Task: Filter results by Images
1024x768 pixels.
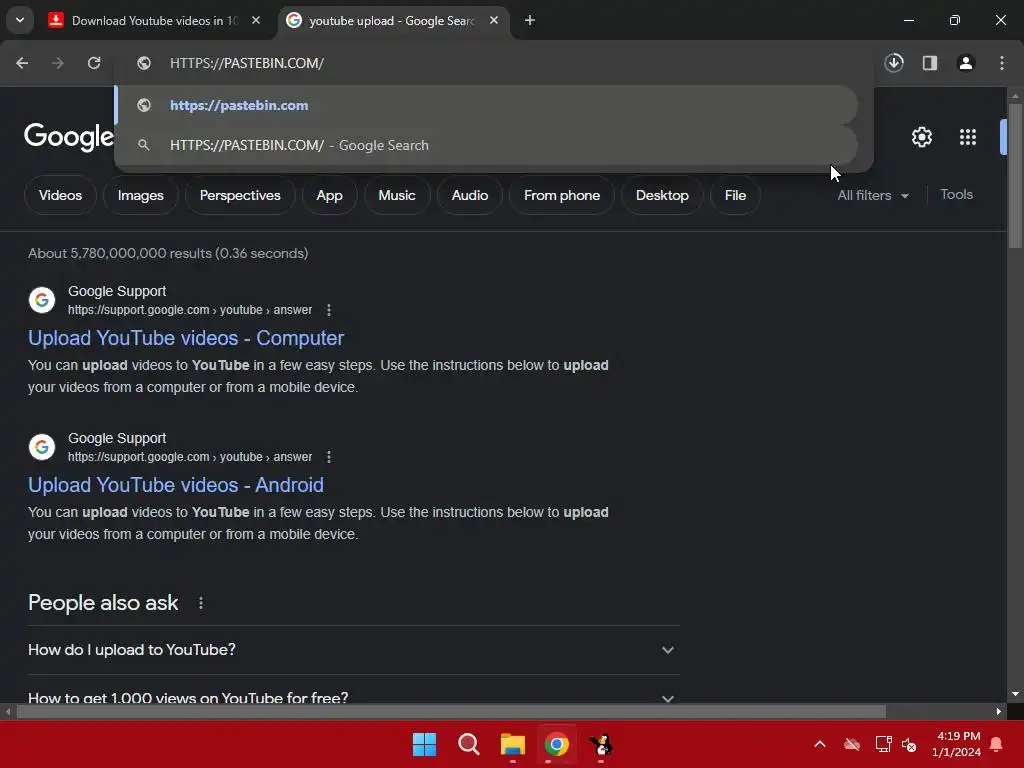Action: click(140, 195)
